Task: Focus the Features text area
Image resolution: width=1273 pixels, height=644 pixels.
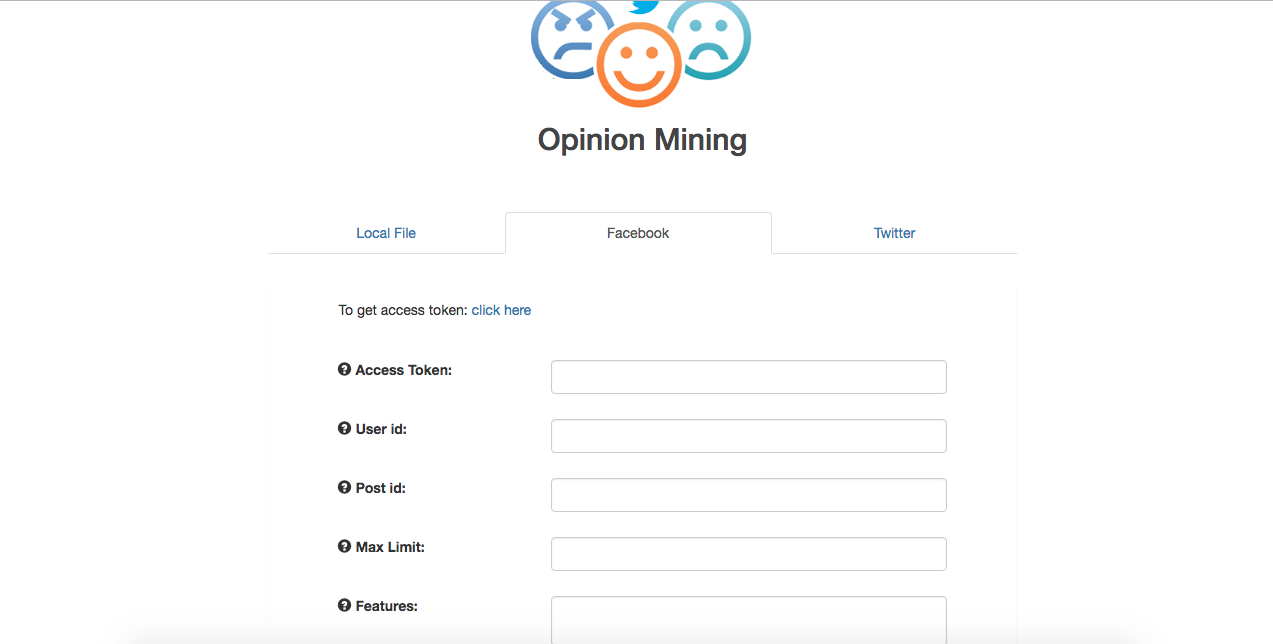Action: [x=748, y=620]
